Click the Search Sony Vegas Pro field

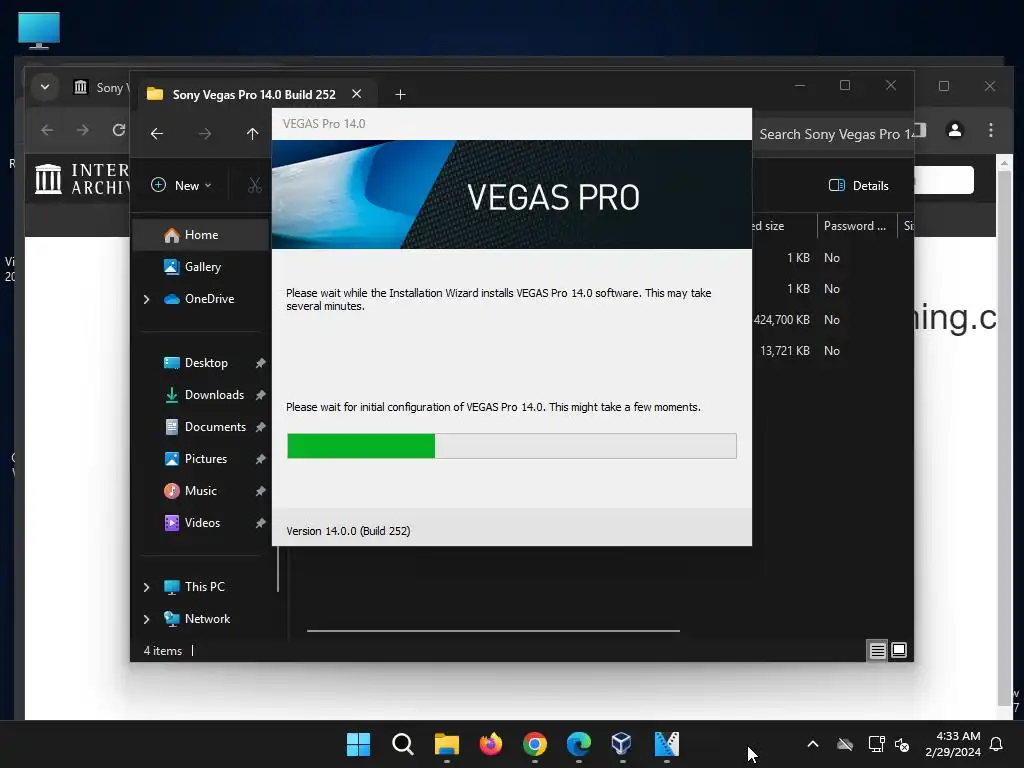pyautogui.click(x=832, y=134)
